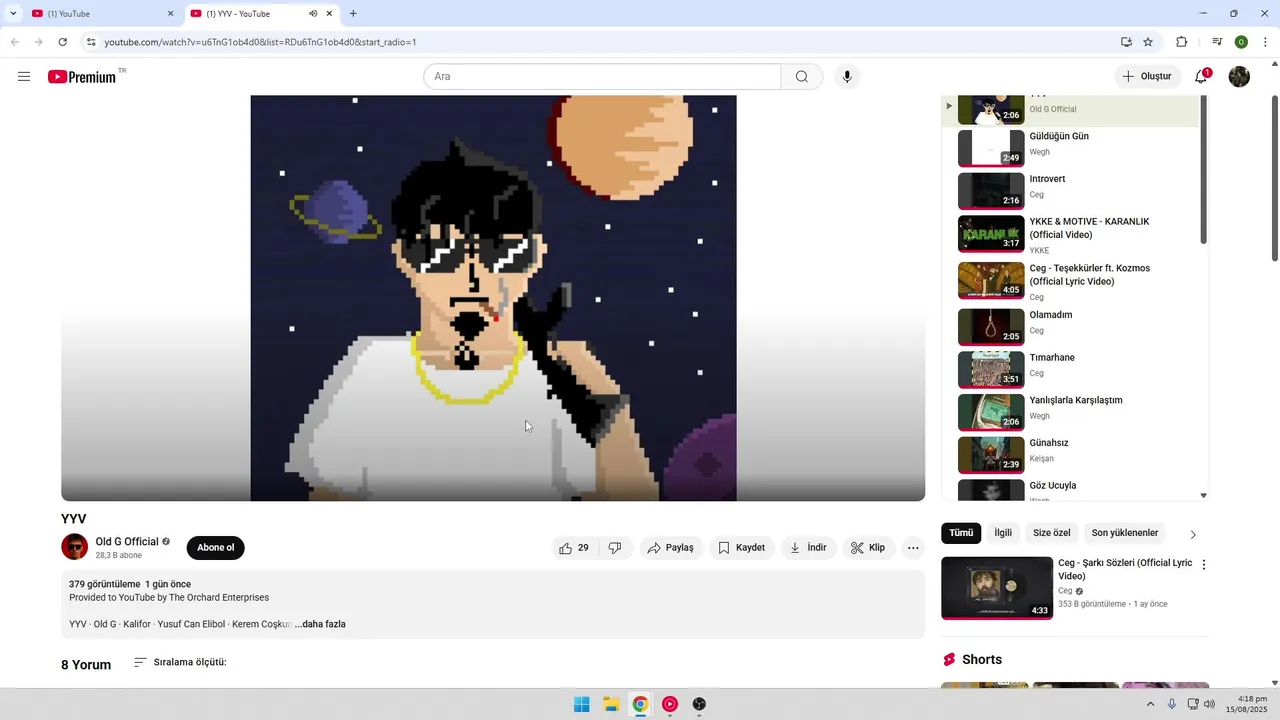Show hidden tray icons chevron
The image size is (1280, 720).
[x=1150, y=704]
